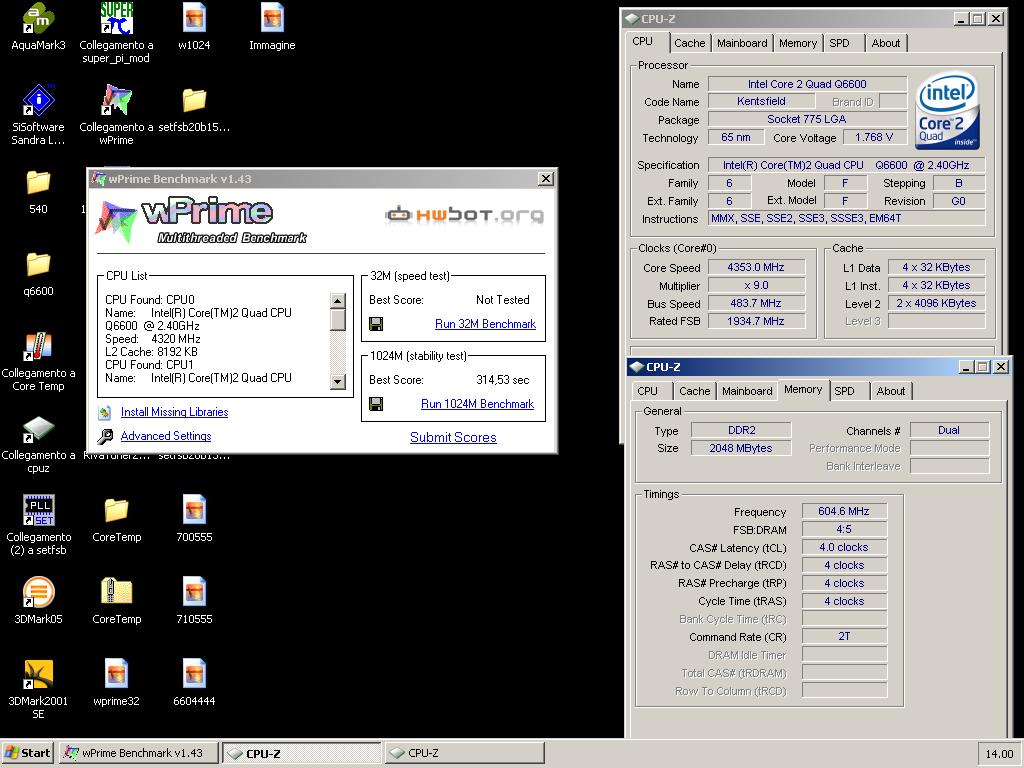Click Submit Scores link
This screenshot has width=1024, height=768.
[453, 438]
